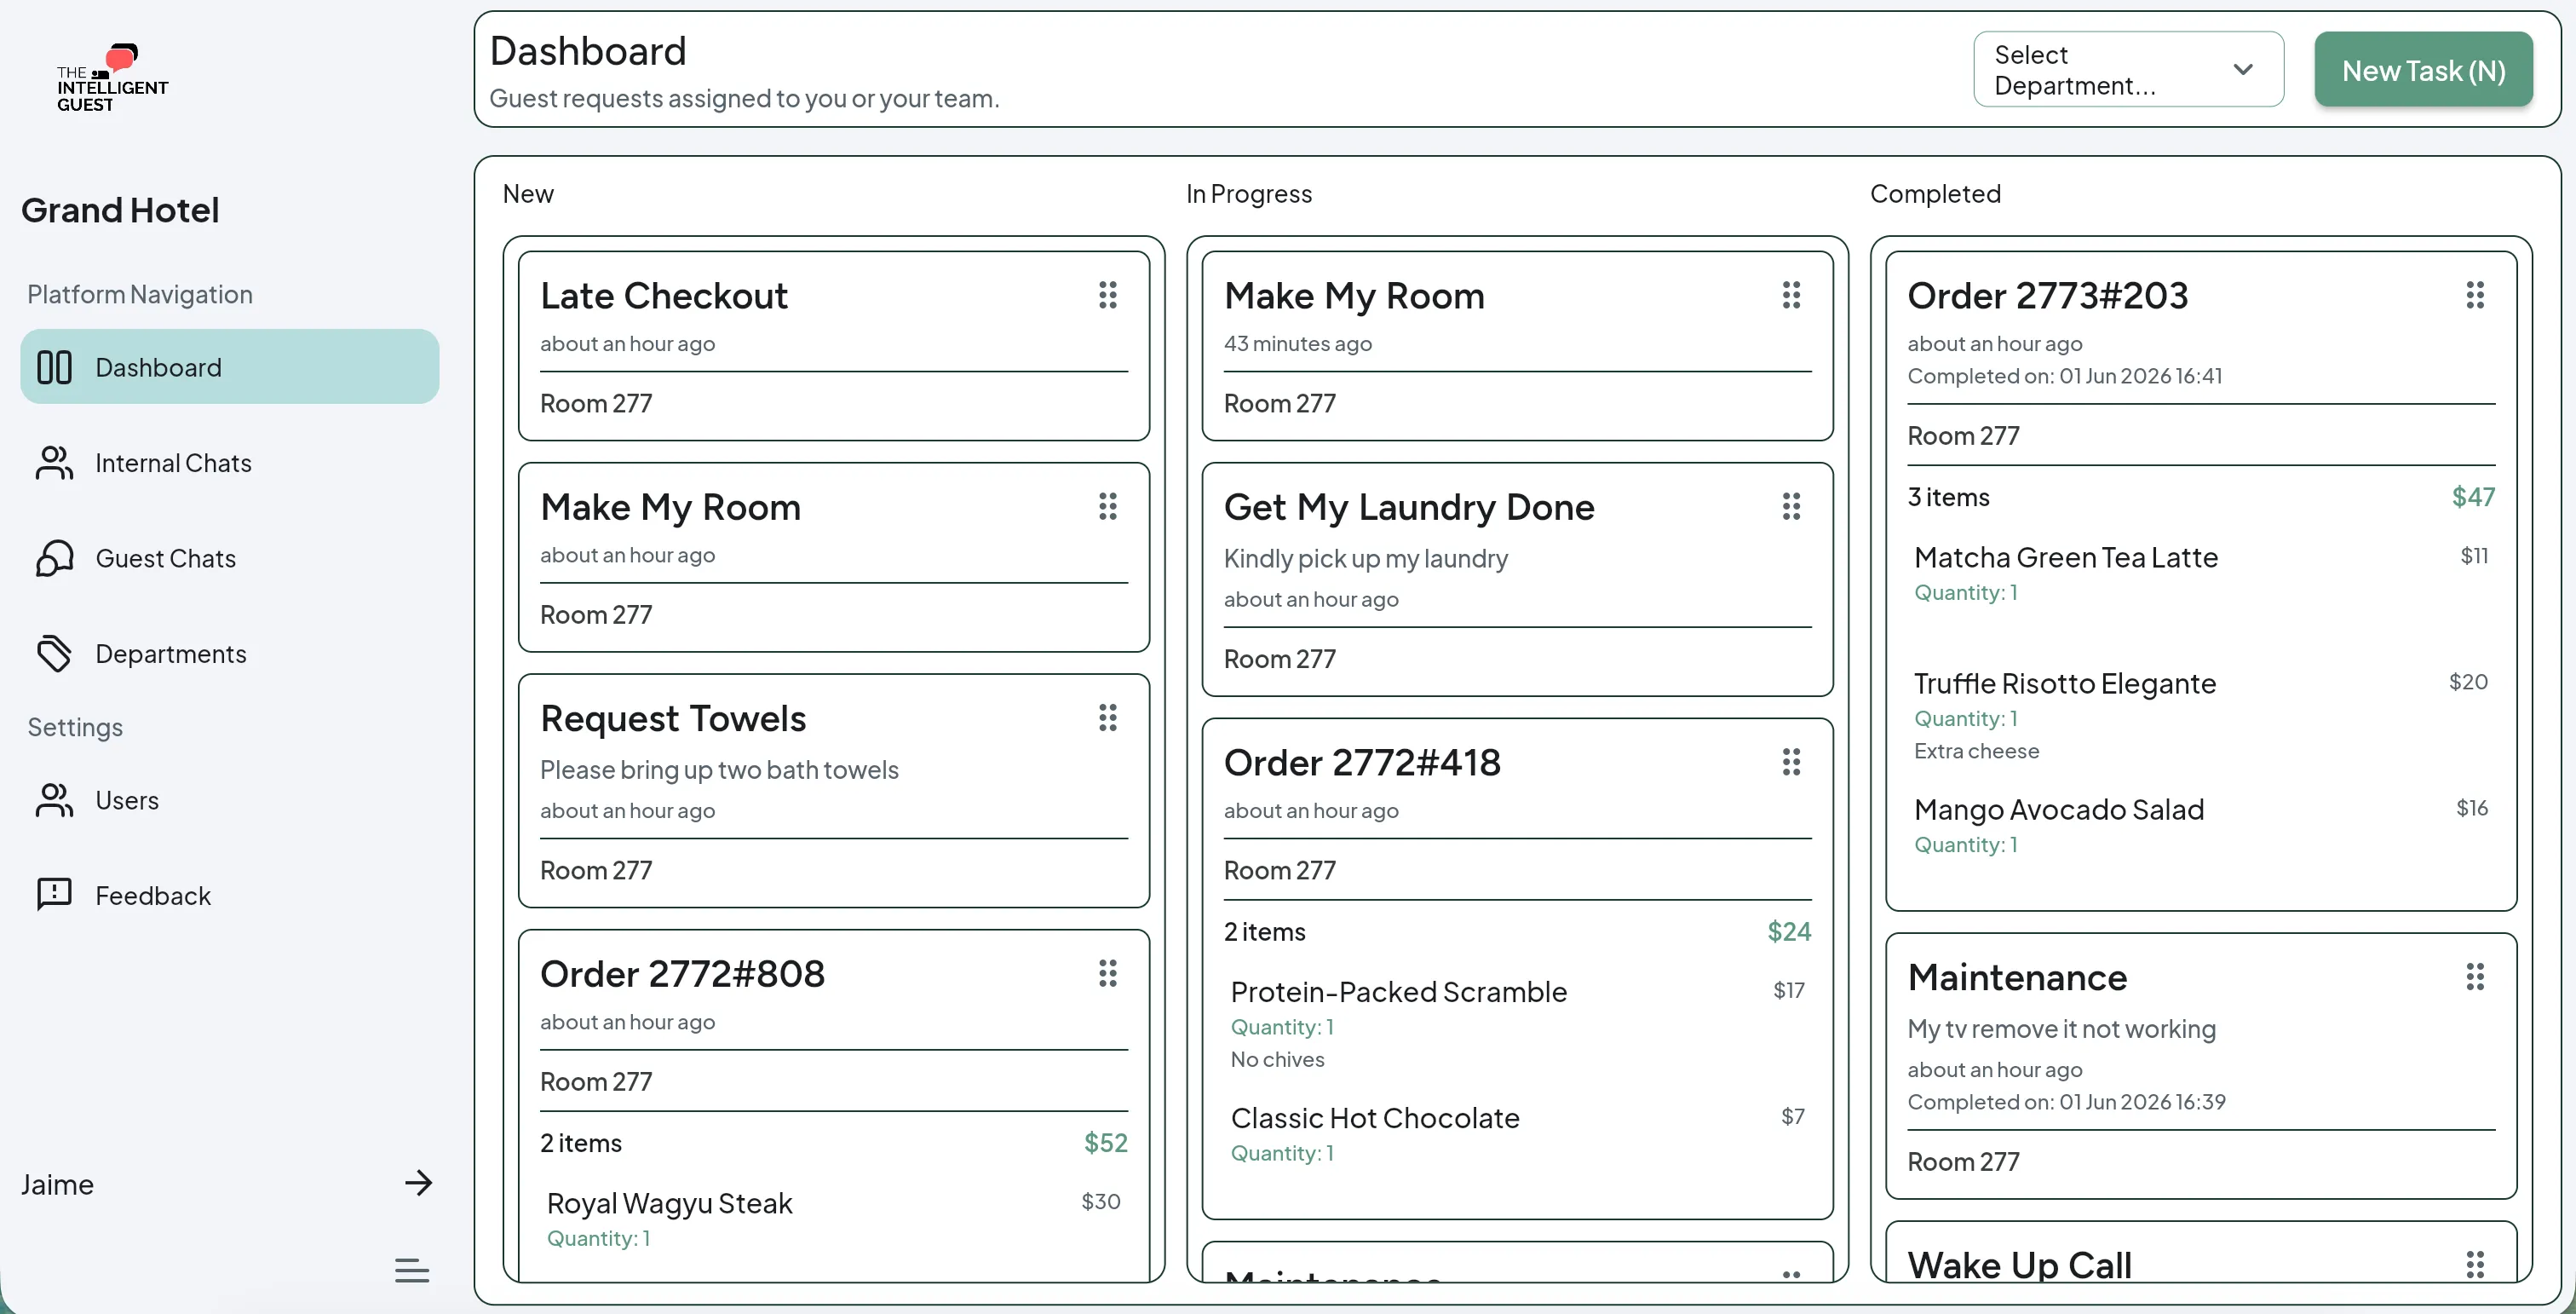The height and width of the screenshot is (1314, 2576).
Task: Click the 'No chives' note
Action: (1277, 1059)
